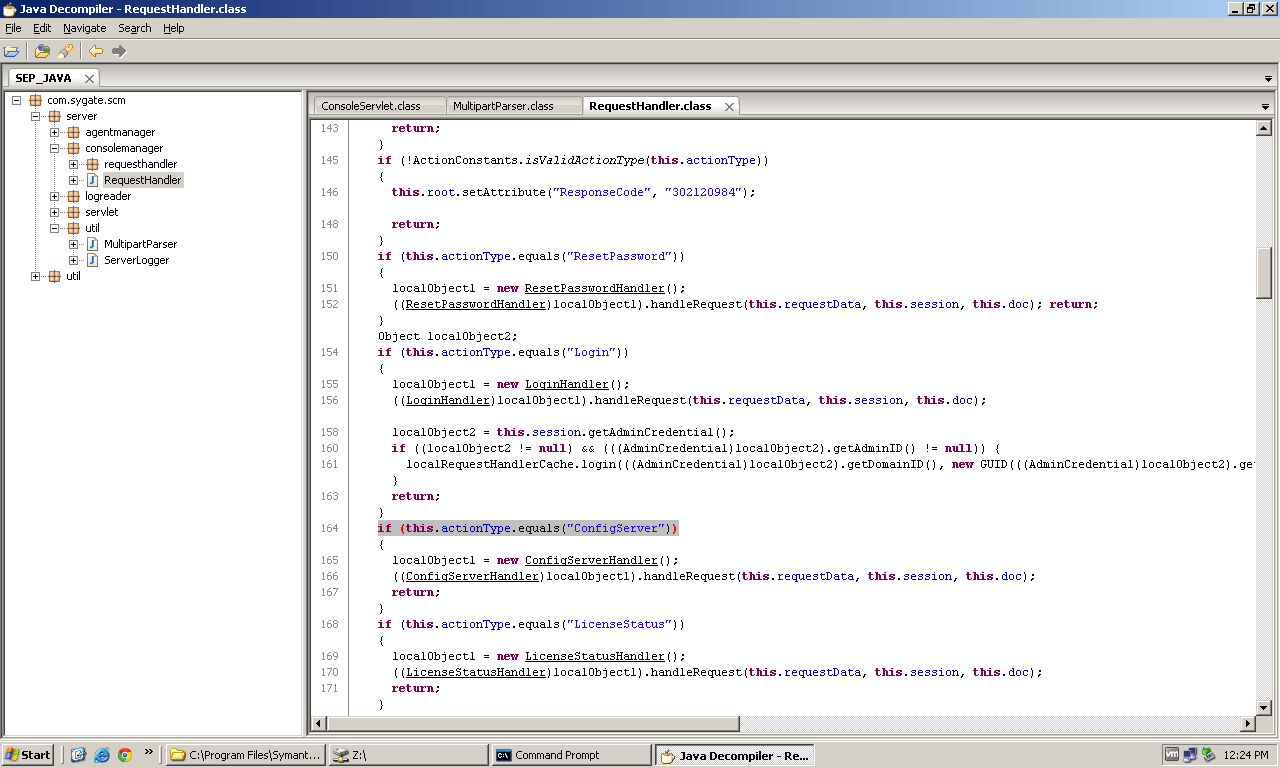Click the horizontal scrollbar right arrow

click(1248, 724)
